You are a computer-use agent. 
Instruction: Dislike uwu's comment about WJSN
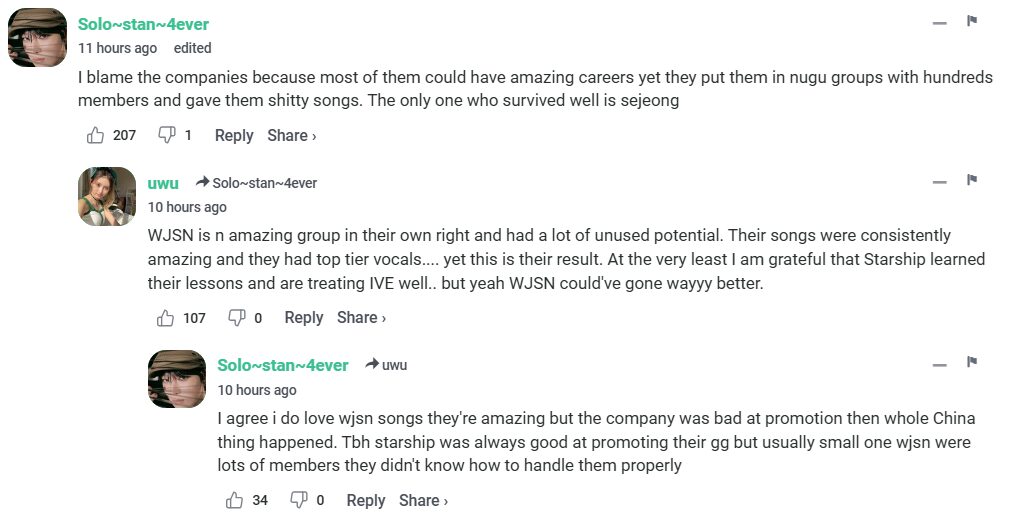point(237,318)
